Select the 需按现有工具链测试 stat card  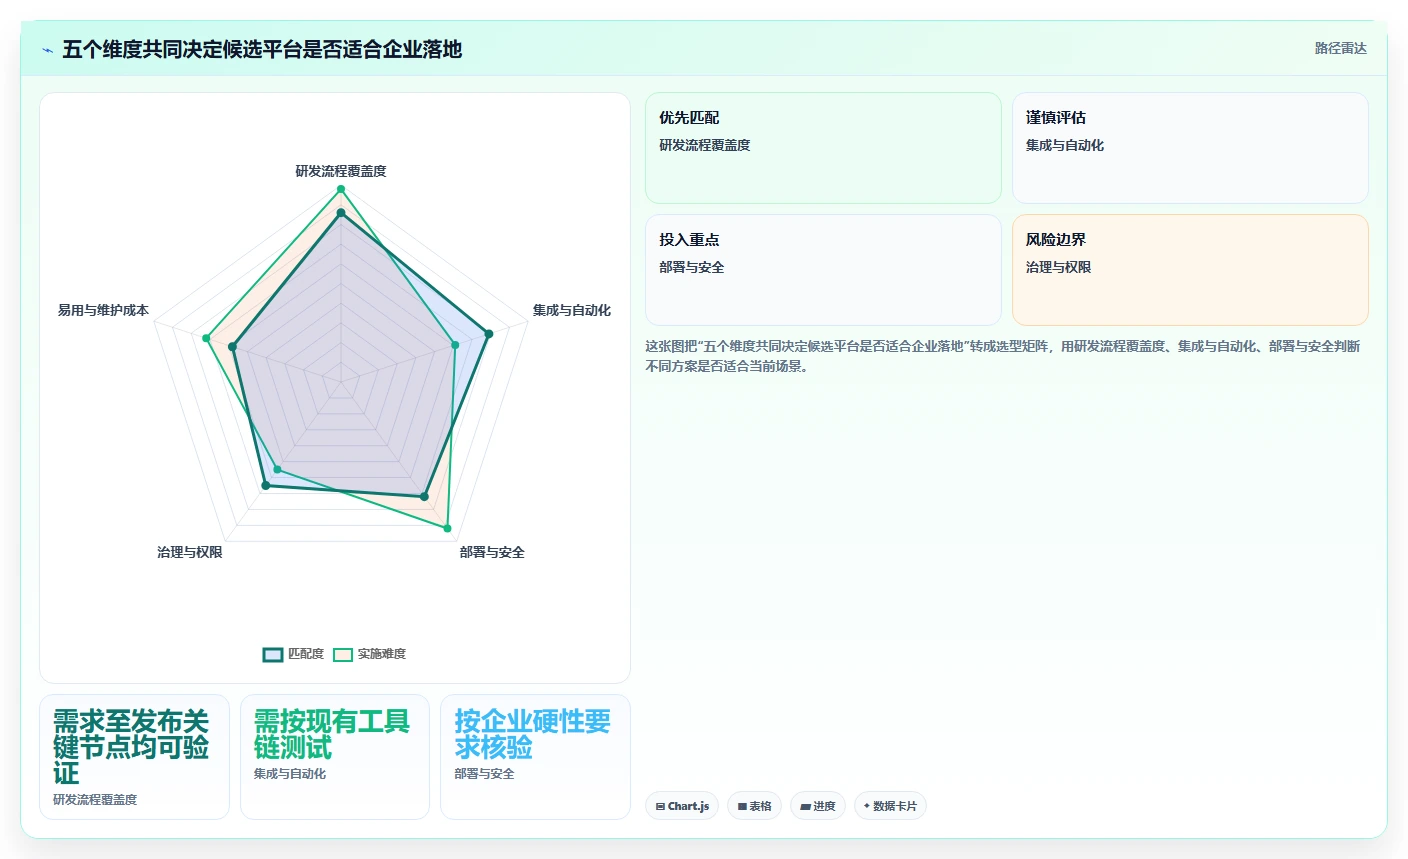335,757
